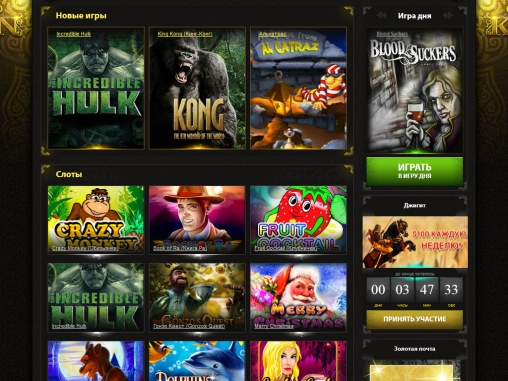
Task: Open the Fruit Cocktail slot
Action: coord(298,220)
